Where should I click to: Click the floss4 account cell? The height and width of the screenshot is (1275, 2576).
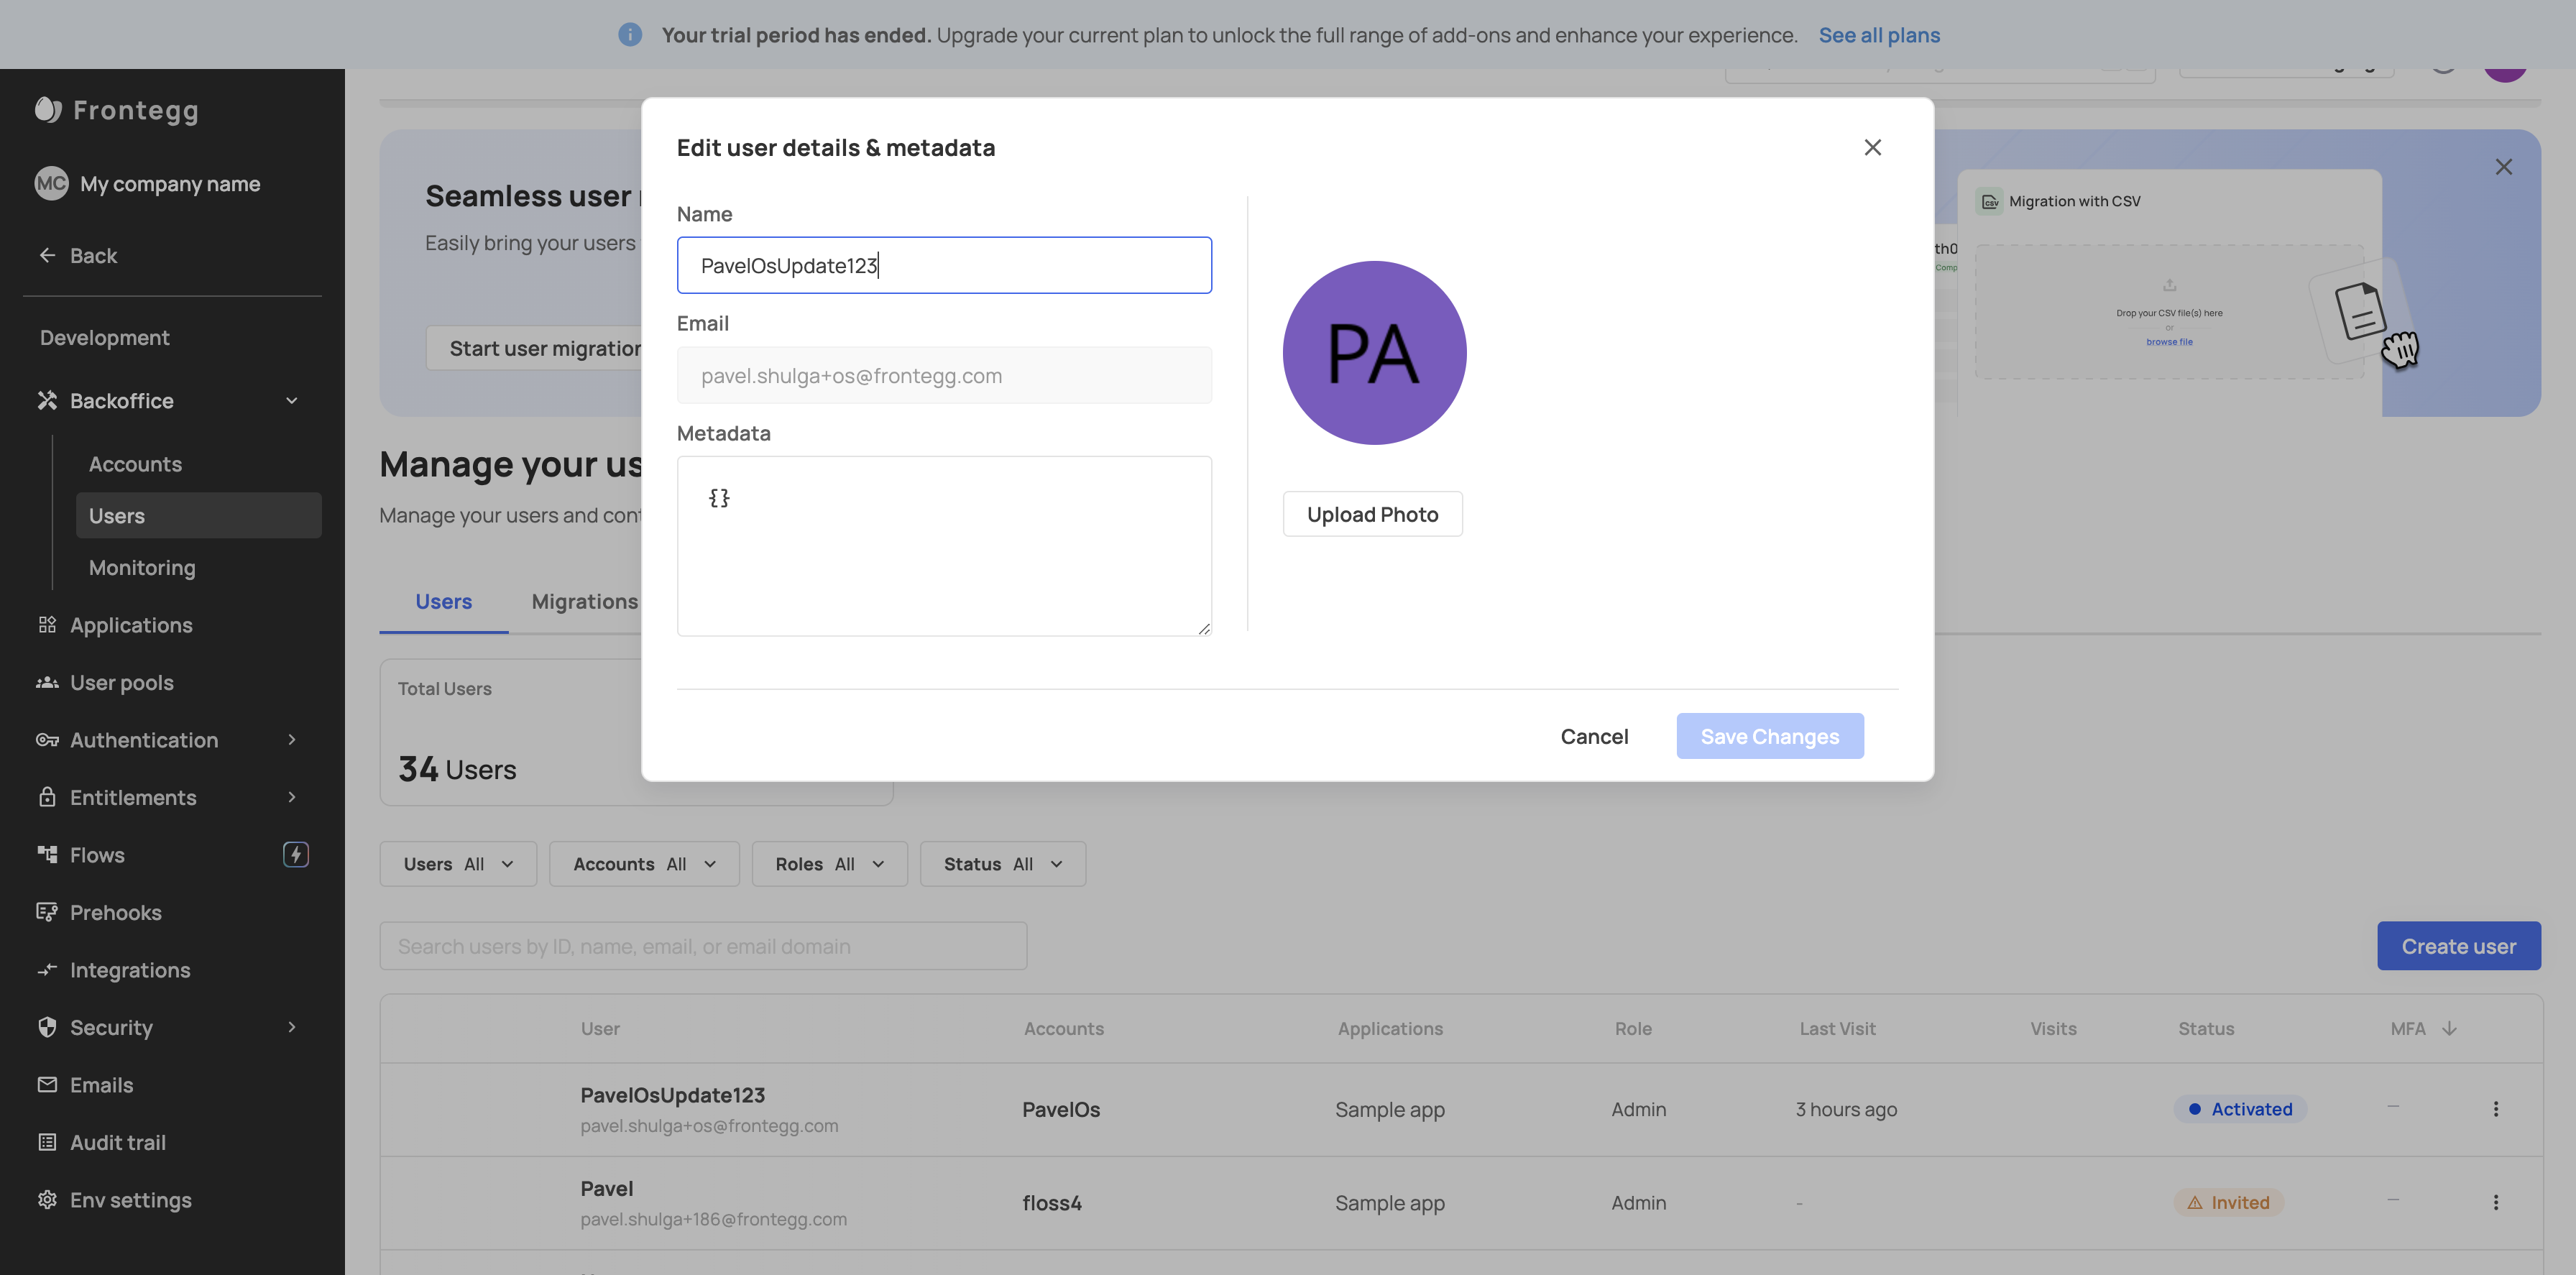(x=1051, y=1202)
